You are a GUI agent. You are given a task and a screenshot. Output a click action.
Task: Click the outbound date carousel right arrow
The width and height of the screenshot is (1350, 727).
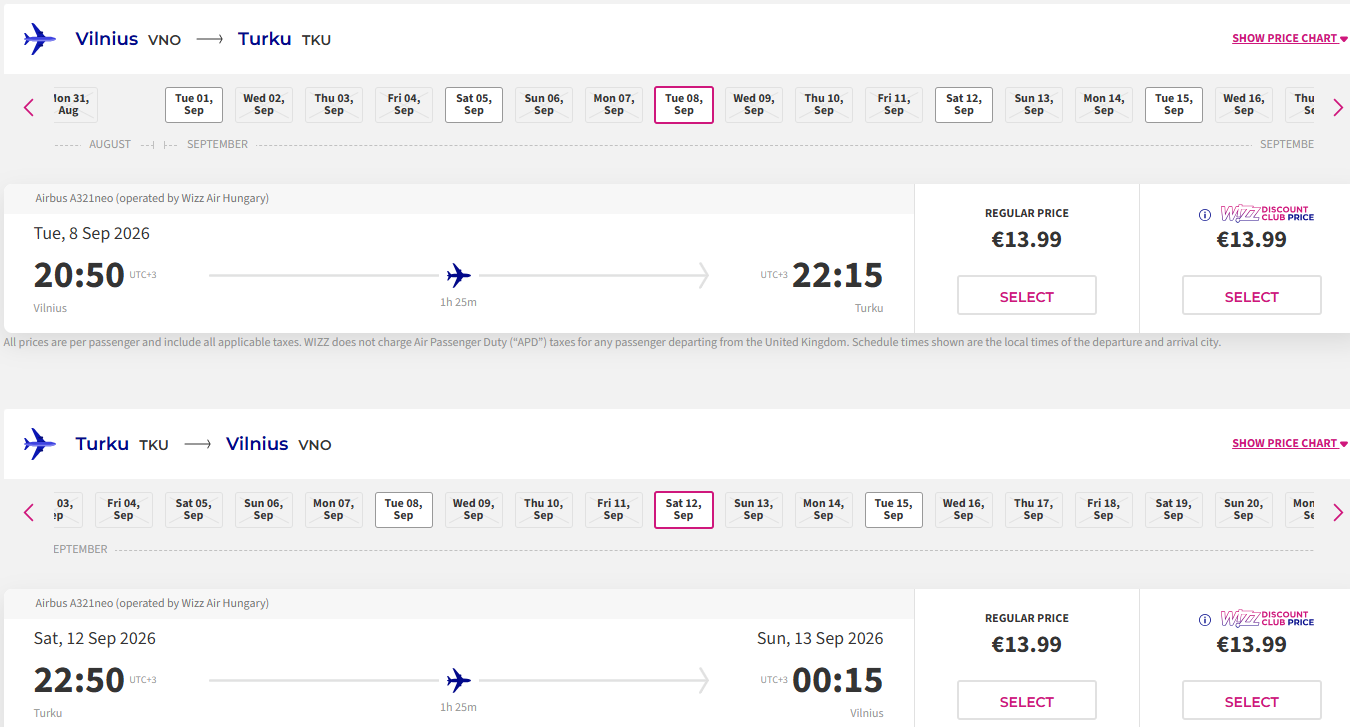click(x=1338, y=107)
